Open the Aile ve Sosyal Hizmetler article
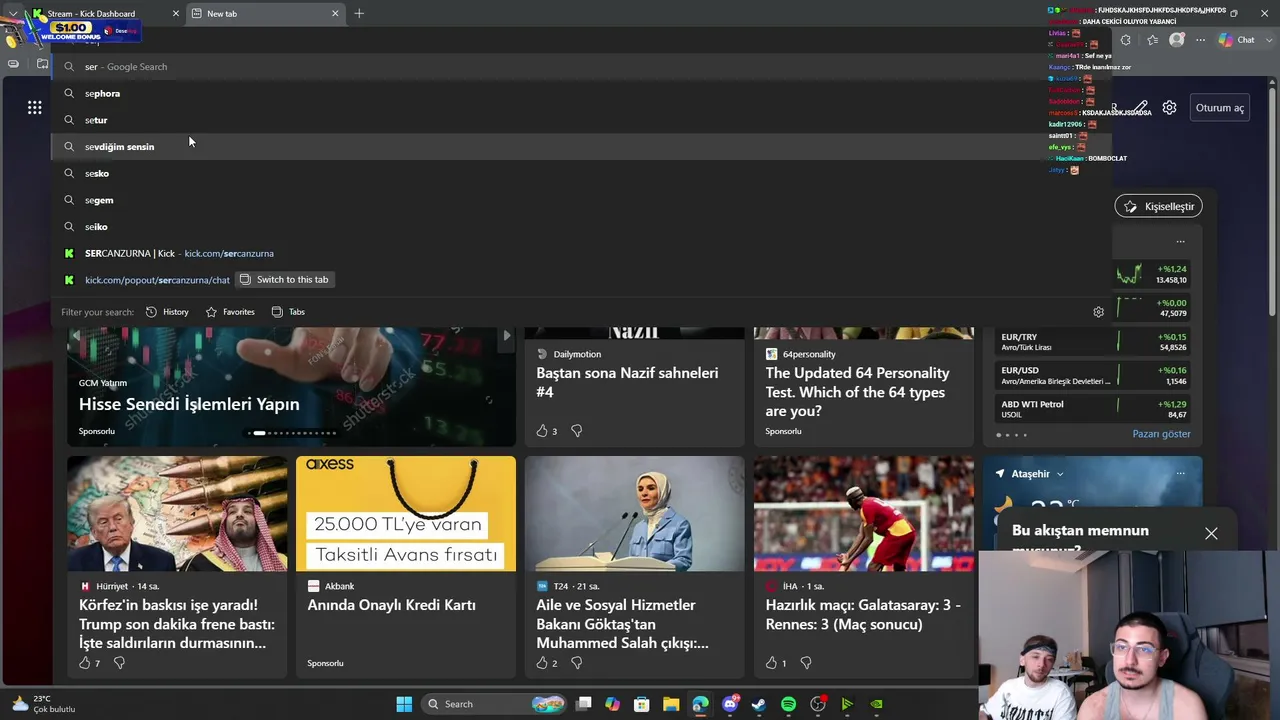The image size is (1280, 720). coord(624,624)
